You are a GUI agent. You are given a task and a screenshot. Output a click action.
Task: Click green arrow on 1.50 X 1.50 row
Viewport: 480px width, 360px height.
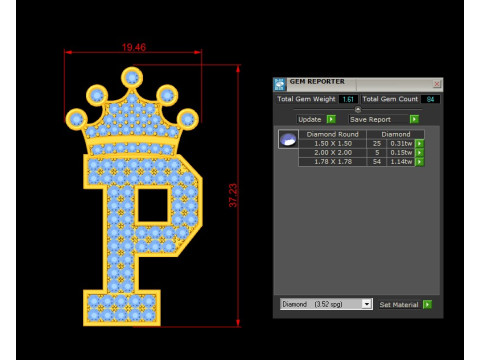click(x=420, y=144)
